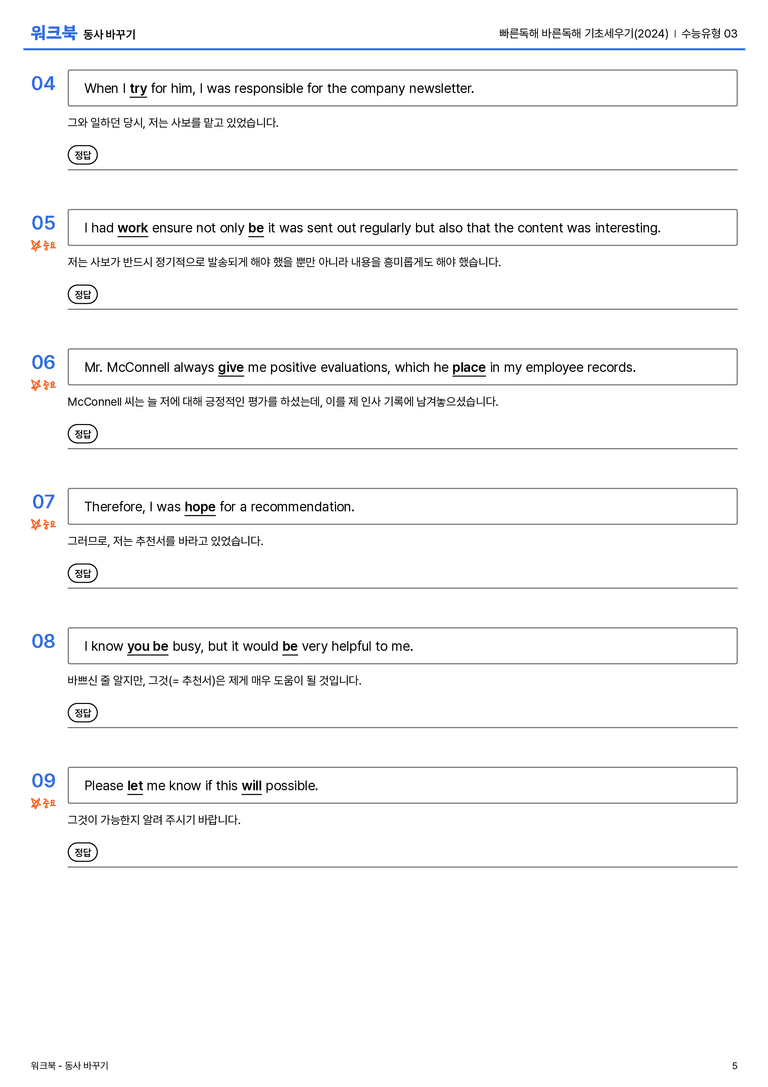Click the underlined 'you be' in sentence 08

(x=148, y=646)
